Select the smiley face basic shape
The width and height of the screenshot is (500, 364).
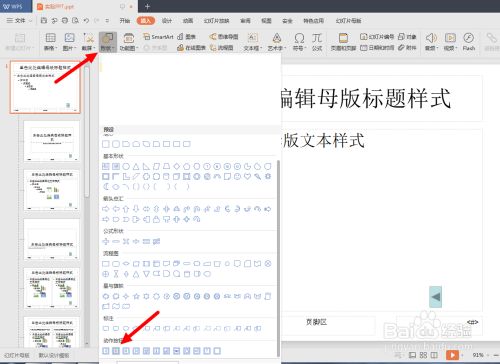pos(237,177)
